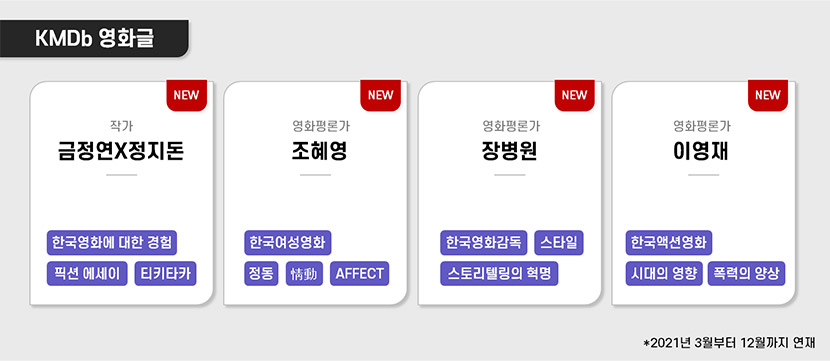Select the 픽션 에세이 tag
The width and height of the screenshot is (830, 361).
(87, 273)
